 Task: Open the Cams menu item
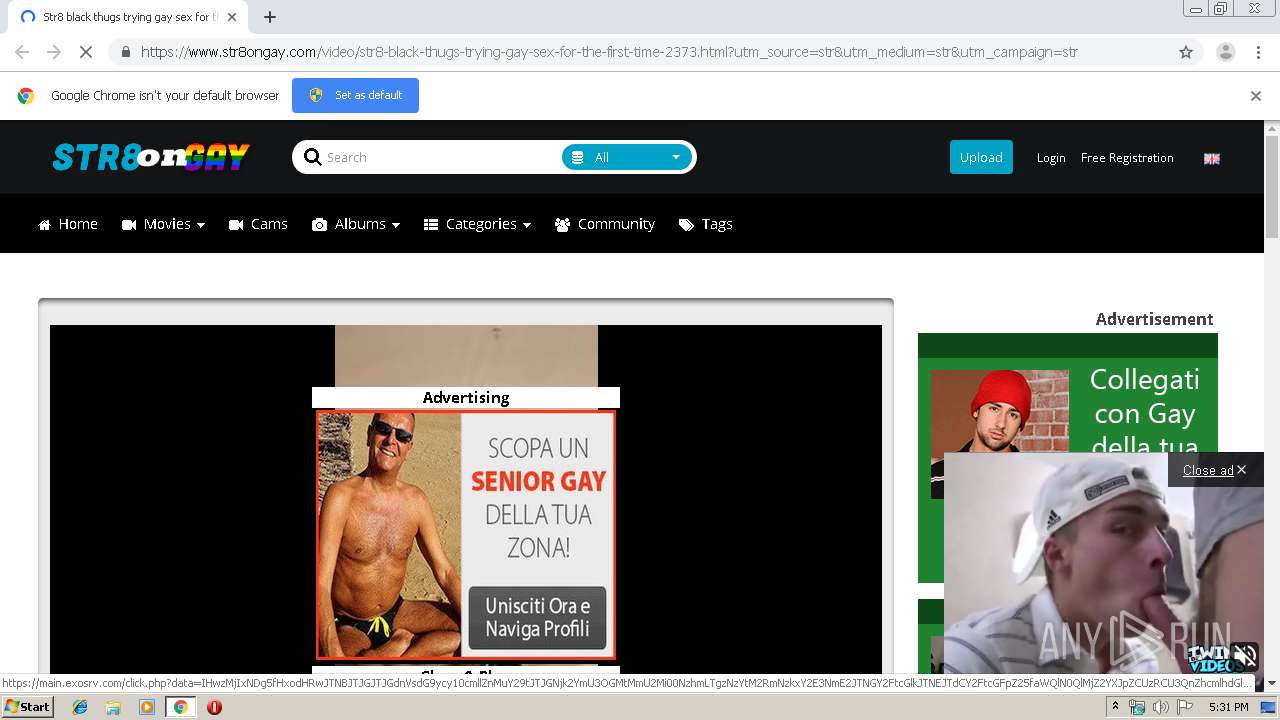coord(258,224)
